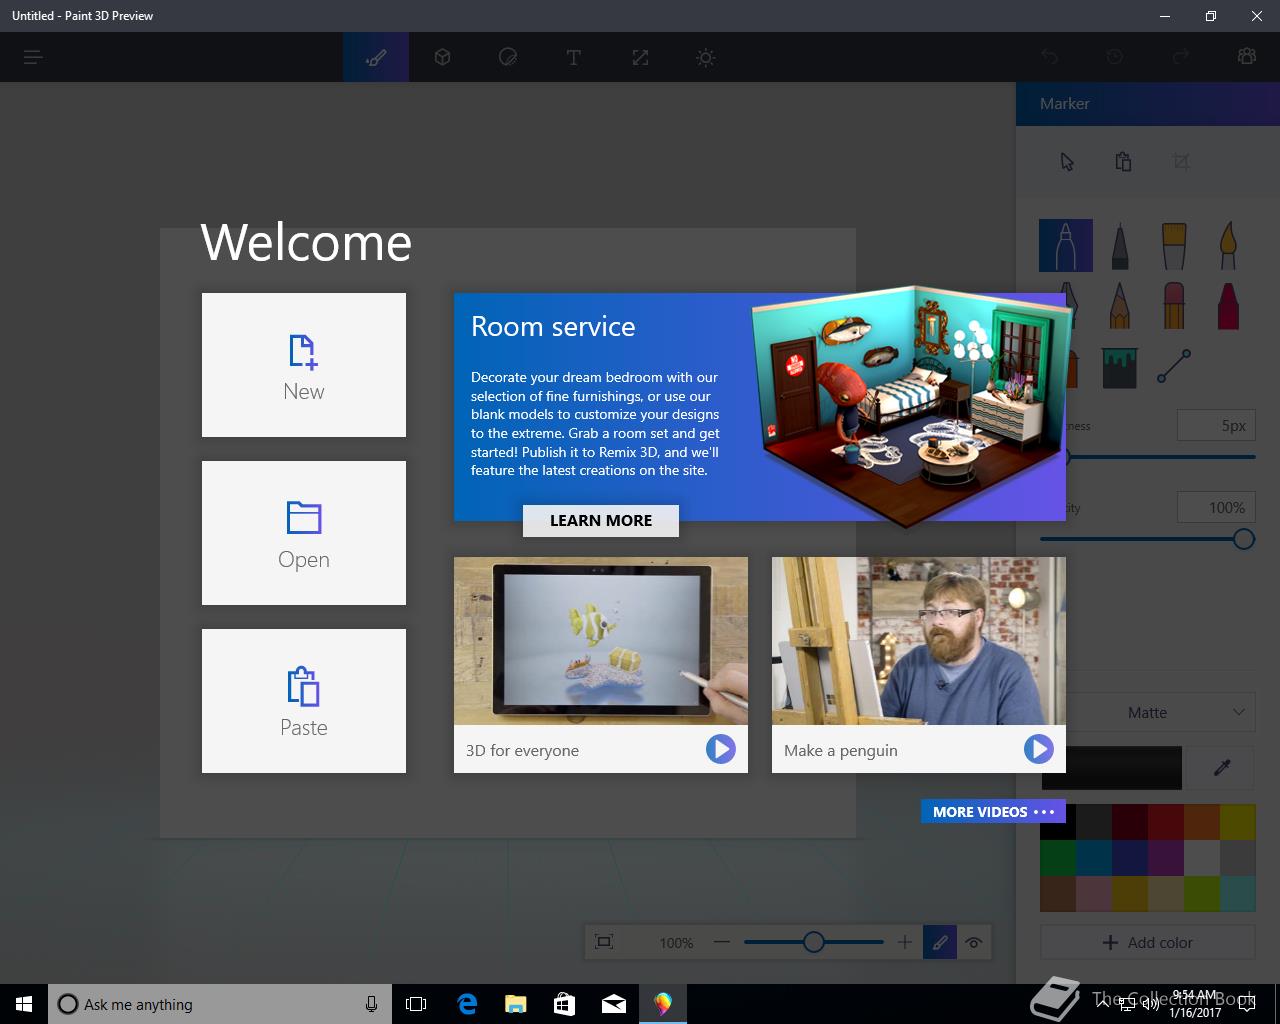Open the Canvas resize tab
The image size is (1280, 1024).
point(640,57)
